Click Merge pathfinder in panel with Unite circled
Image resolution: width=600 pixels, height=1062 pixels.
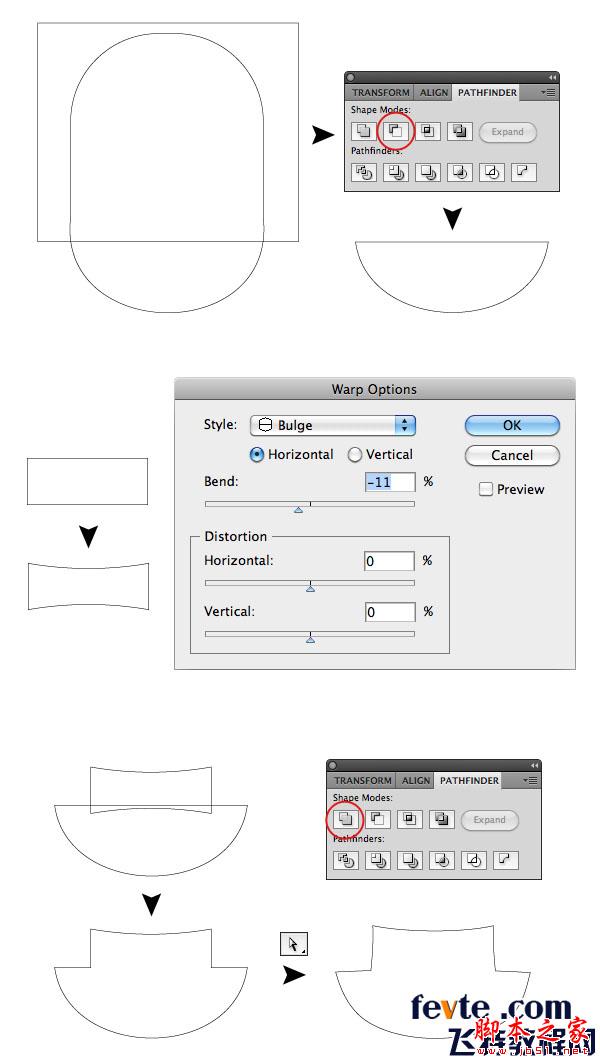(x=410, y=860)
